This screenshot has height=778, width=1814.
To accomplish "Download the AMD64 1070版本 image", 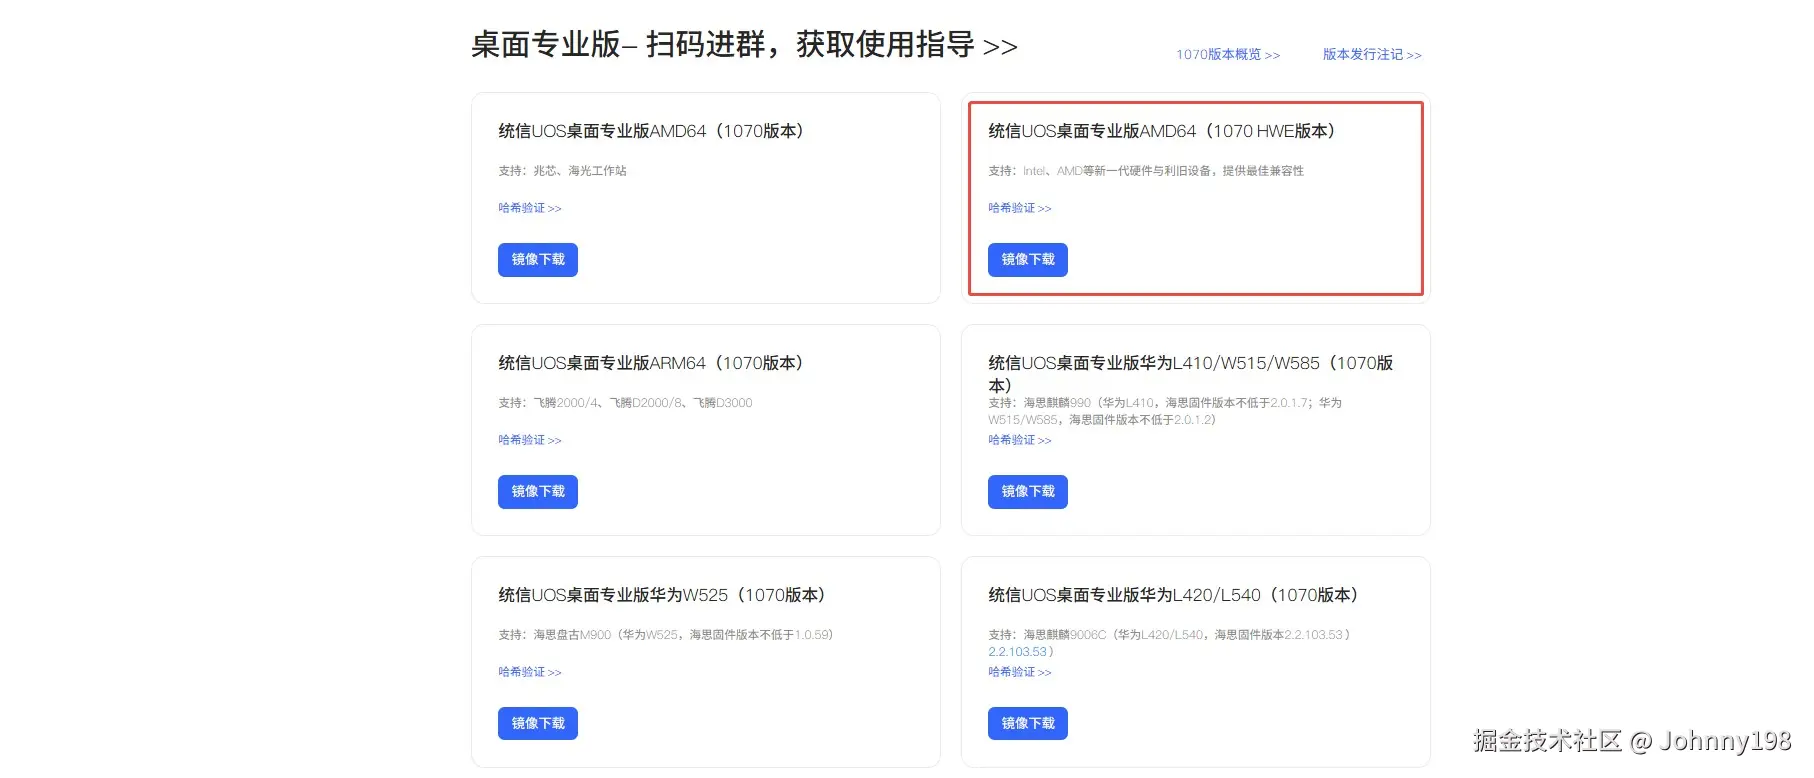I will (538, 260).
